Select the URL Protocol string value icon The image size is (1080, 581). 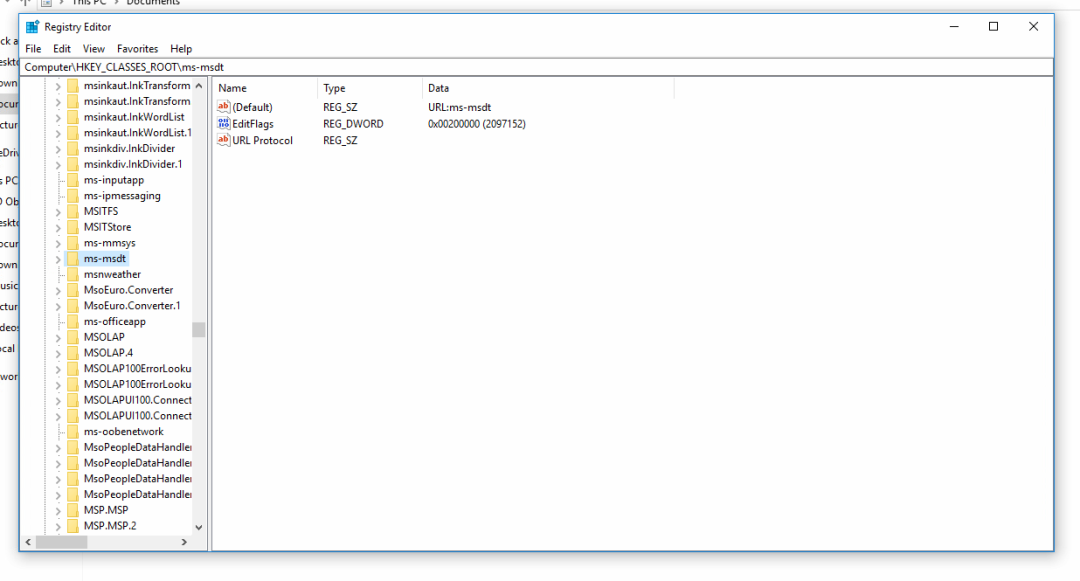pos(223,140)
